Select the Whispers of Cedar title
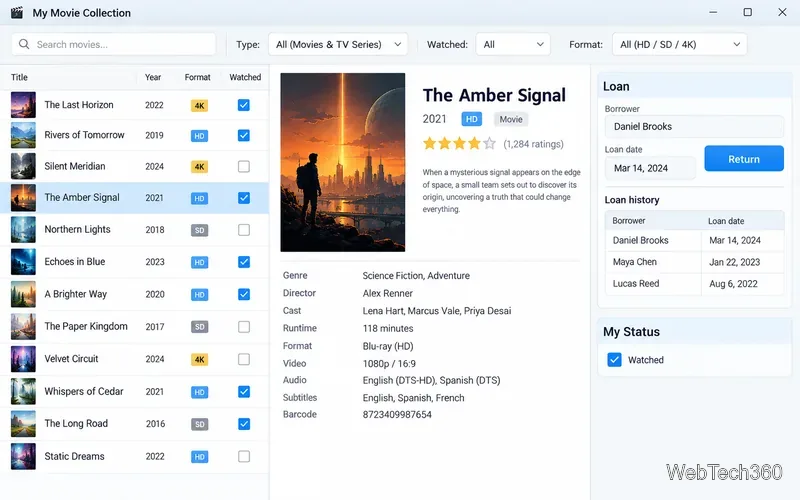800x500 pixels. click(x=84, y=391)
